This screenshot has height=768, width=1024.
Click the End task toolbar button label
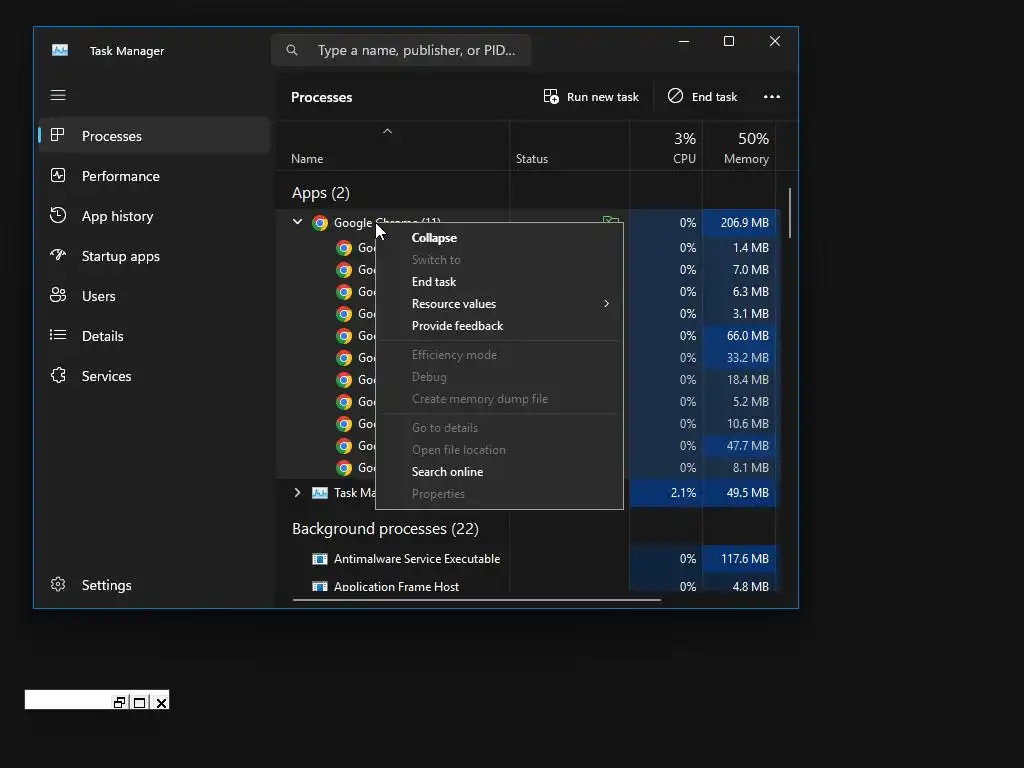click(714, 97)
